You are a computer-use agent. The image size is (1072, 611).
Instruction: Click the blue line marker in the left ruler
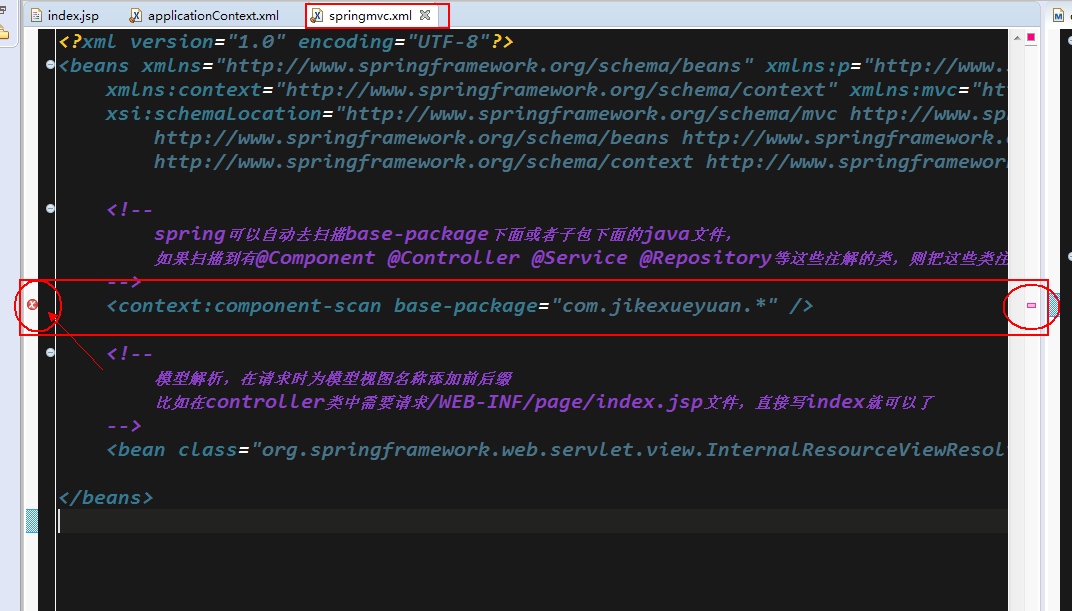[x=31, y=521]
